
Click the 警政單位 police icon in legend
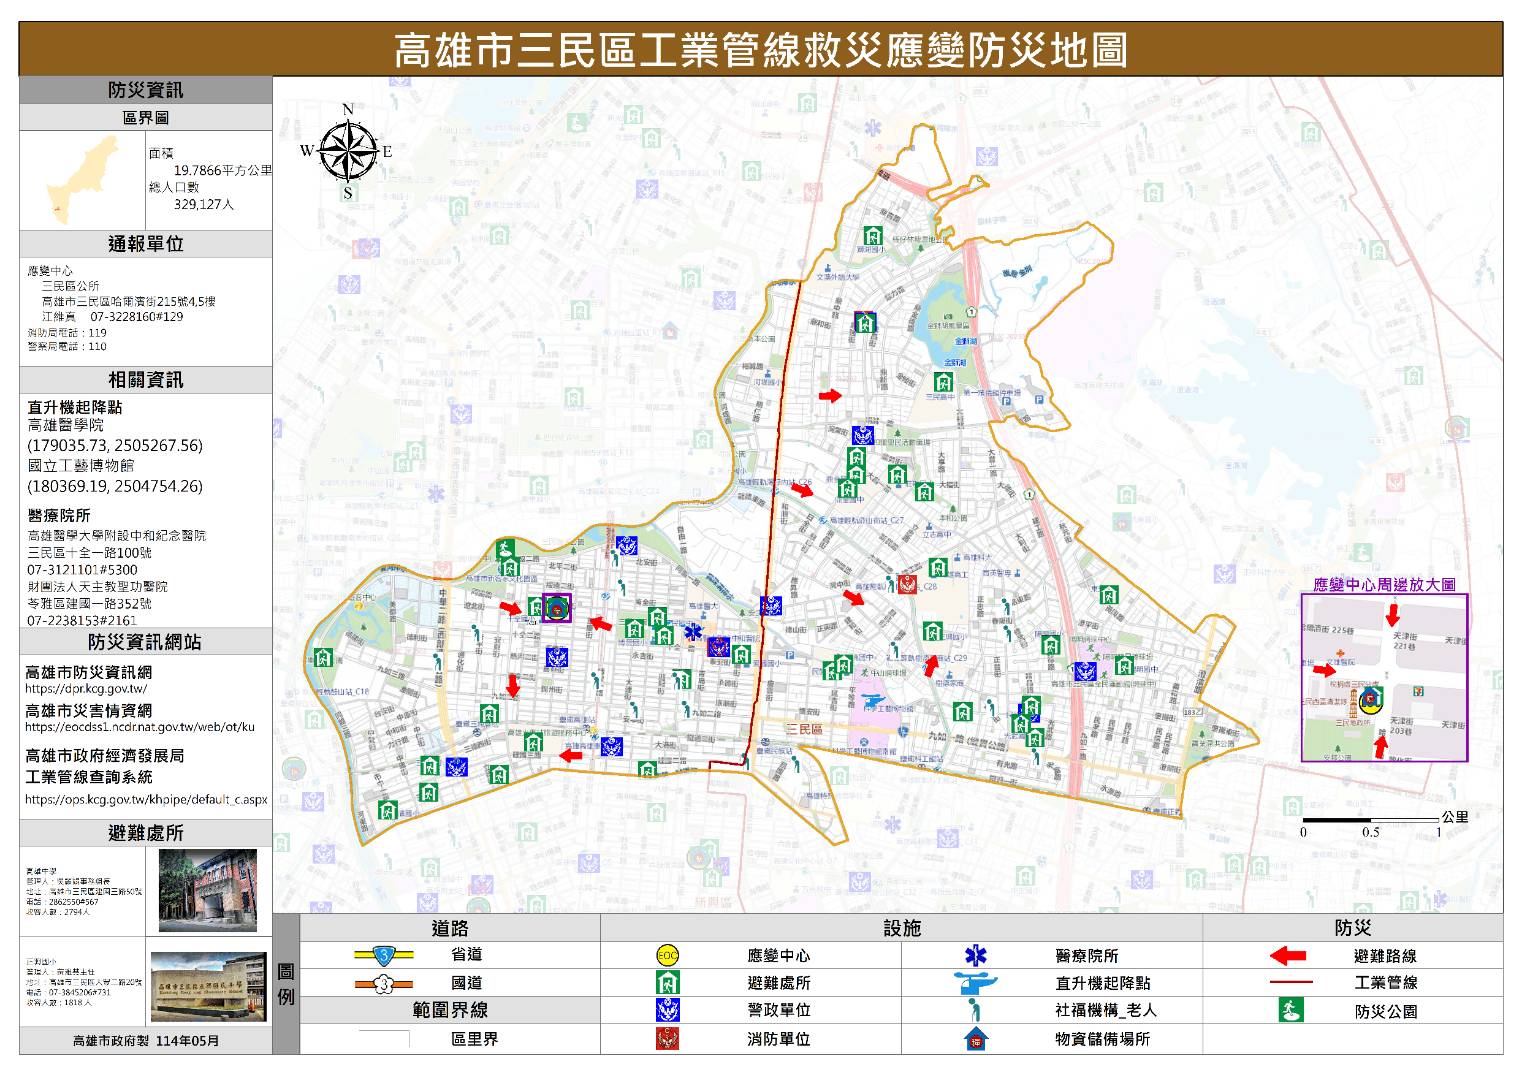[667, 1011]
